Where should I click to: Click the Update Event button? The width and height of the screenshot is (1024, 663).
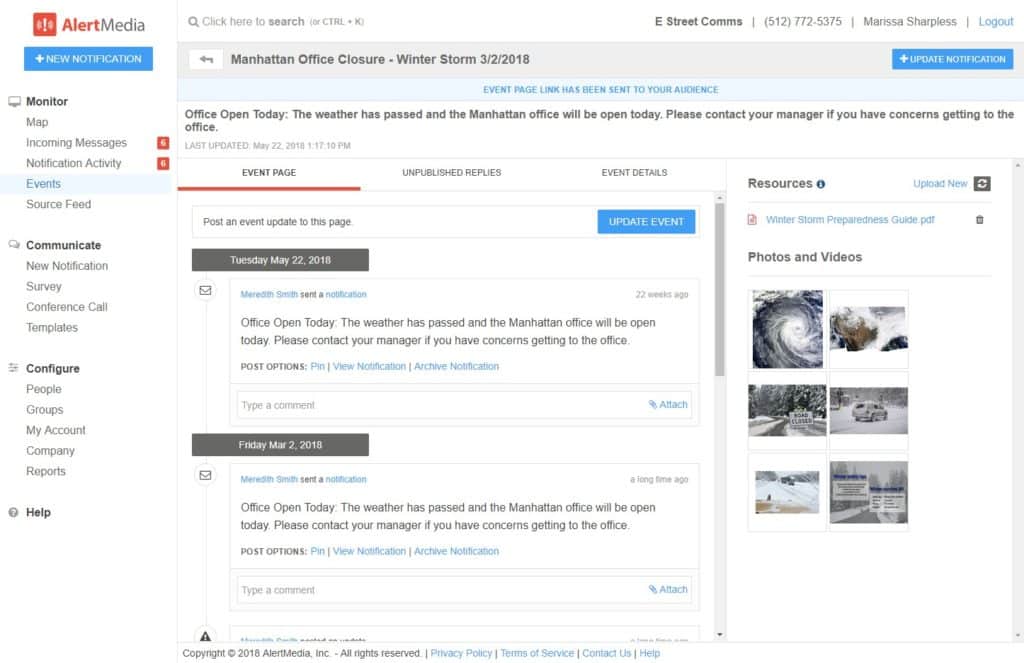pos(646,221)
